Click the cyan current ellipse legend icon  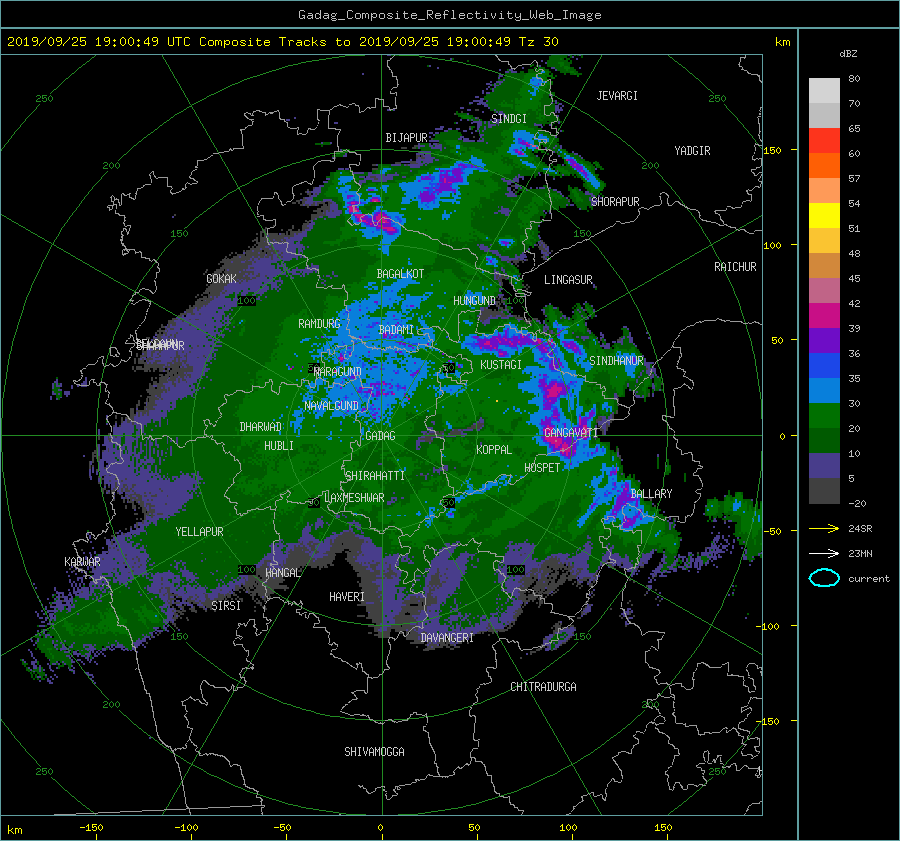click(x=824, y=578)
